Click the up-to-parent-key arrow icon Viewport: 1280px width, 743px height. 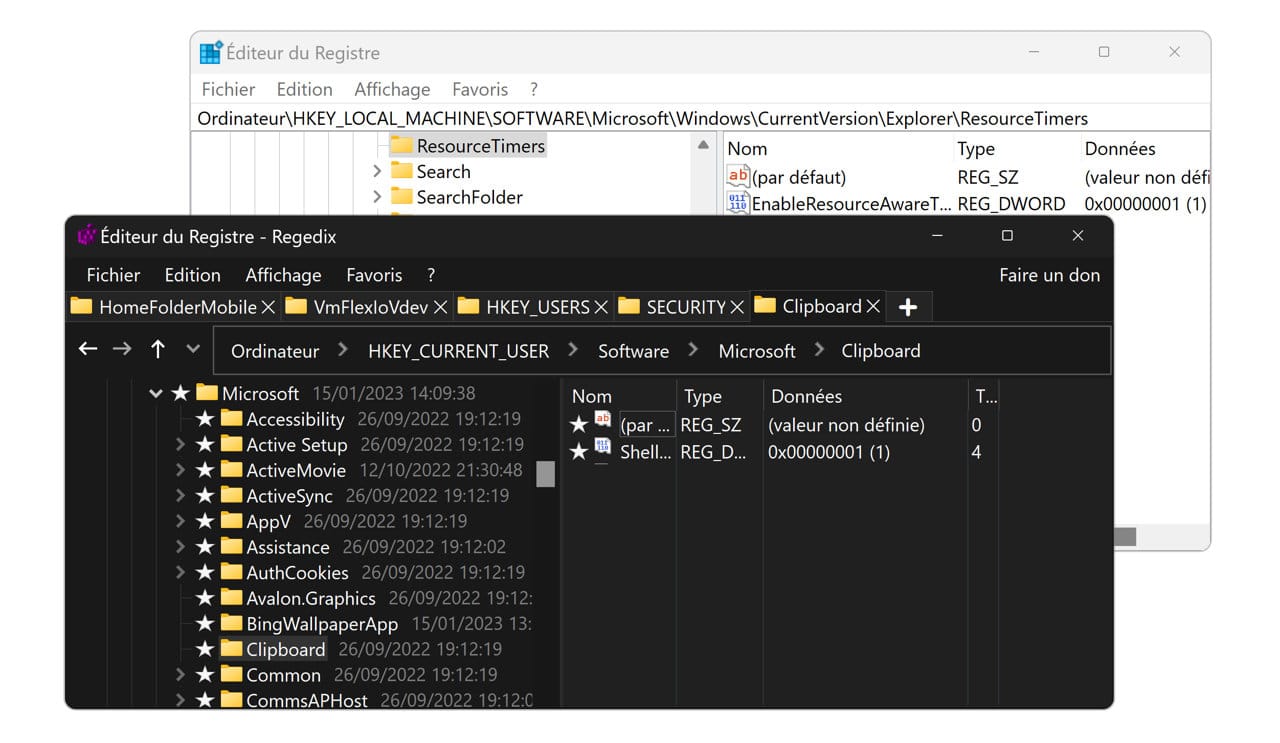(157, 349)
